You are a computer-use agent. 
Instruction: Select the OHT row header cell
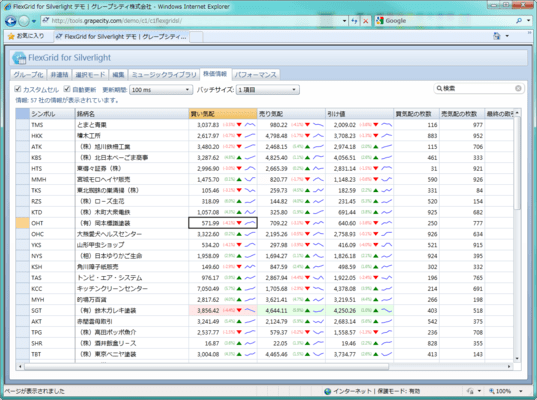[x=22, y=223]
